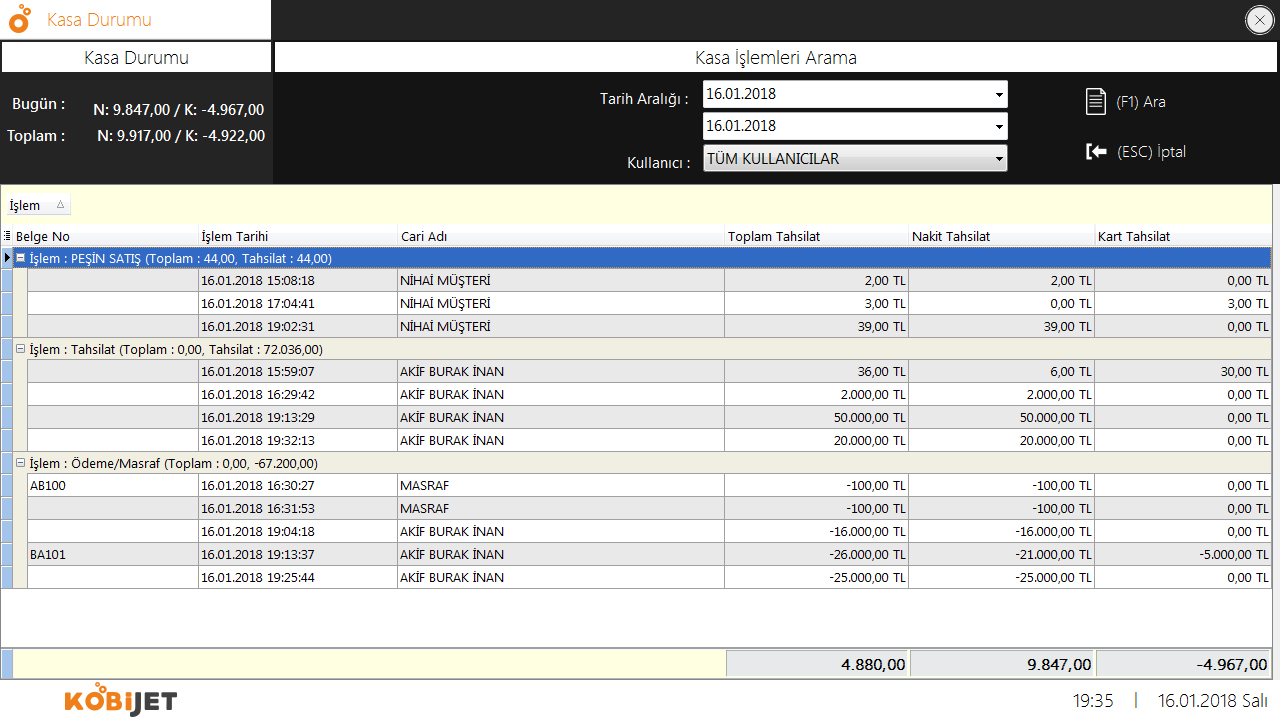Sort by Toplam Tahsilat column header
The image size is (1280, 720).
click(817, 237)
